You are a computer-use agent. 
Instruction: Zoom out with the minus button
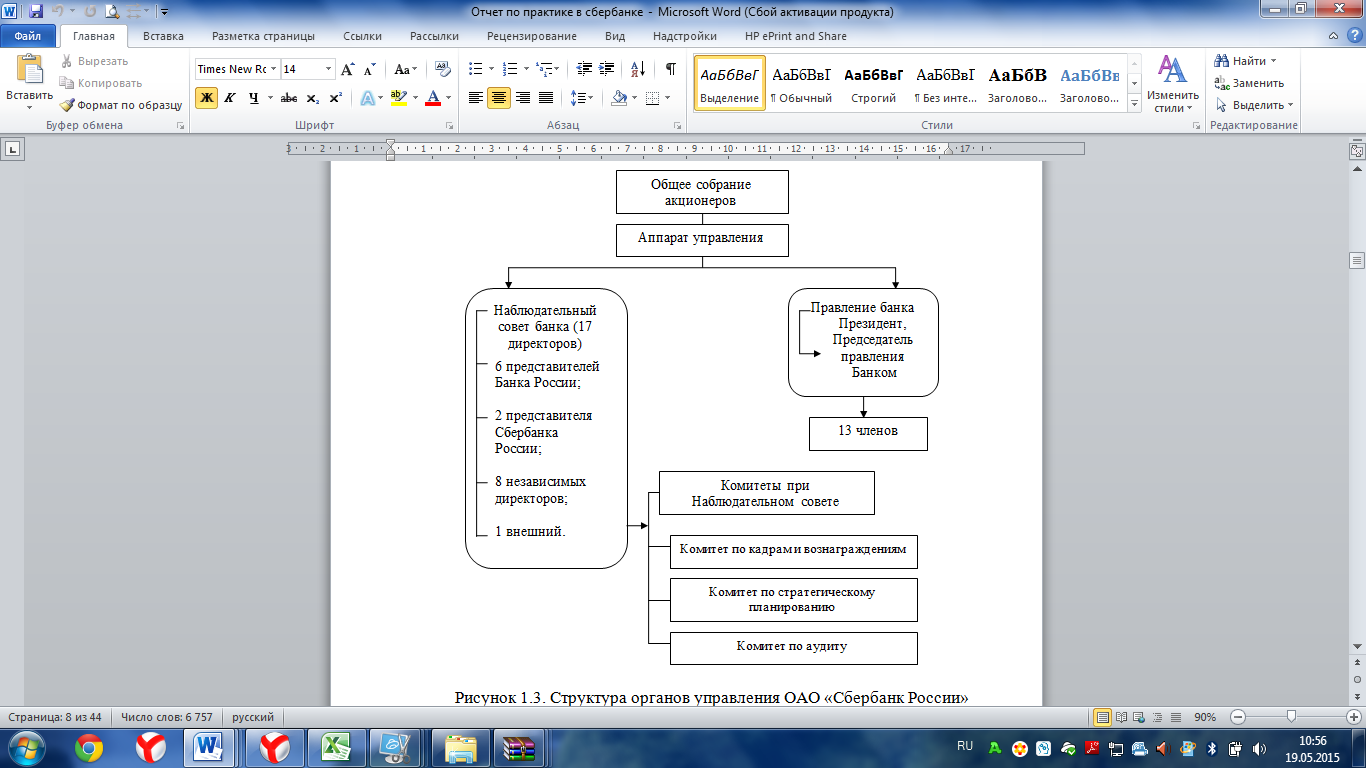(x=1238, y=717)
